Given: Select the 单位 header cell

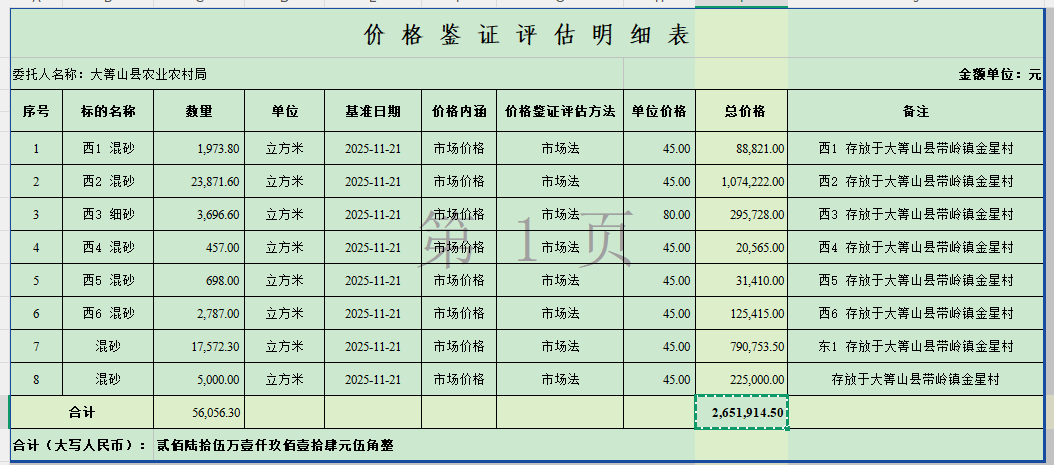Looking at the screenshot, I should click(285, 112).
